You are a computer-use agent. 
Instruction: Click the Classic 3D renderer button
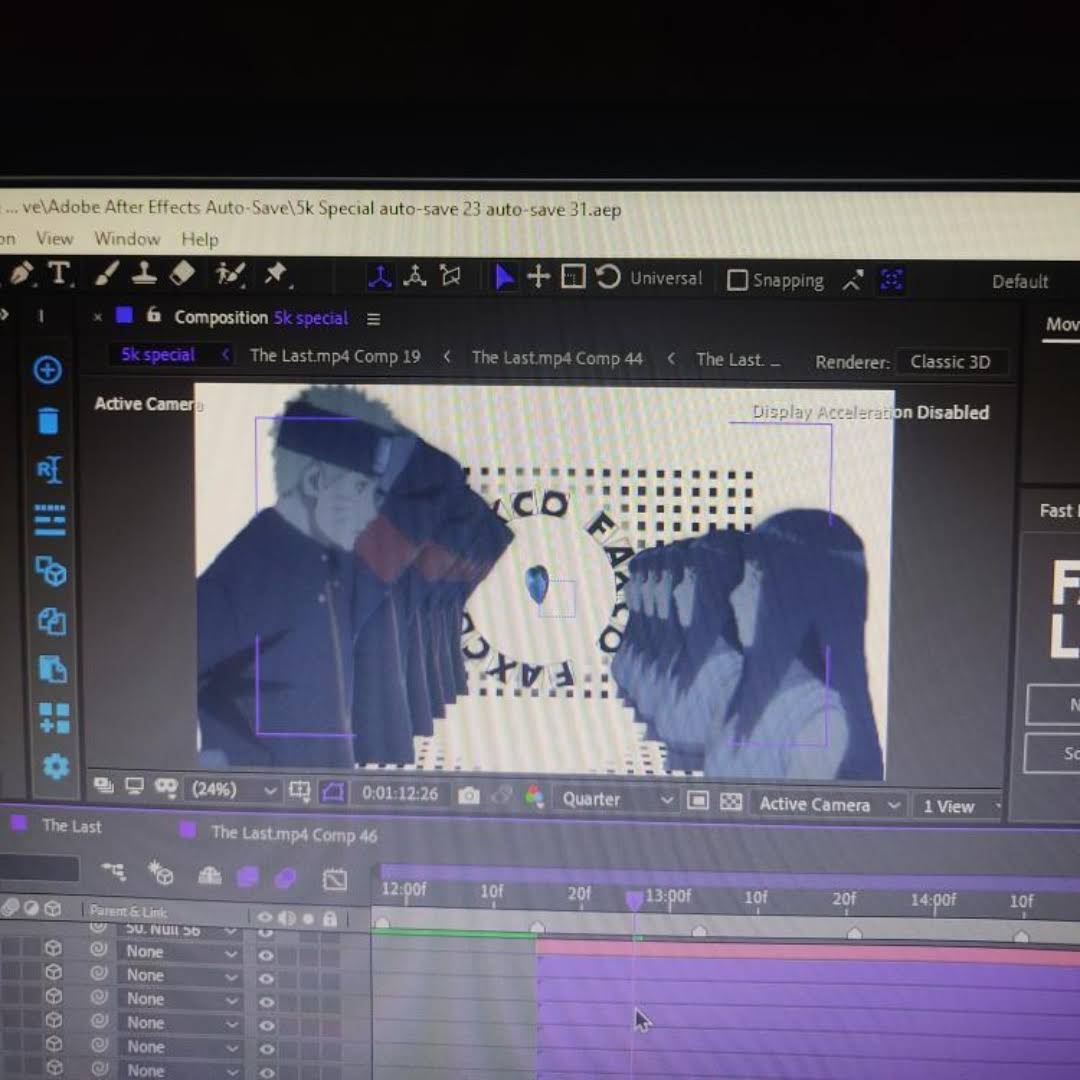[950, 362]
